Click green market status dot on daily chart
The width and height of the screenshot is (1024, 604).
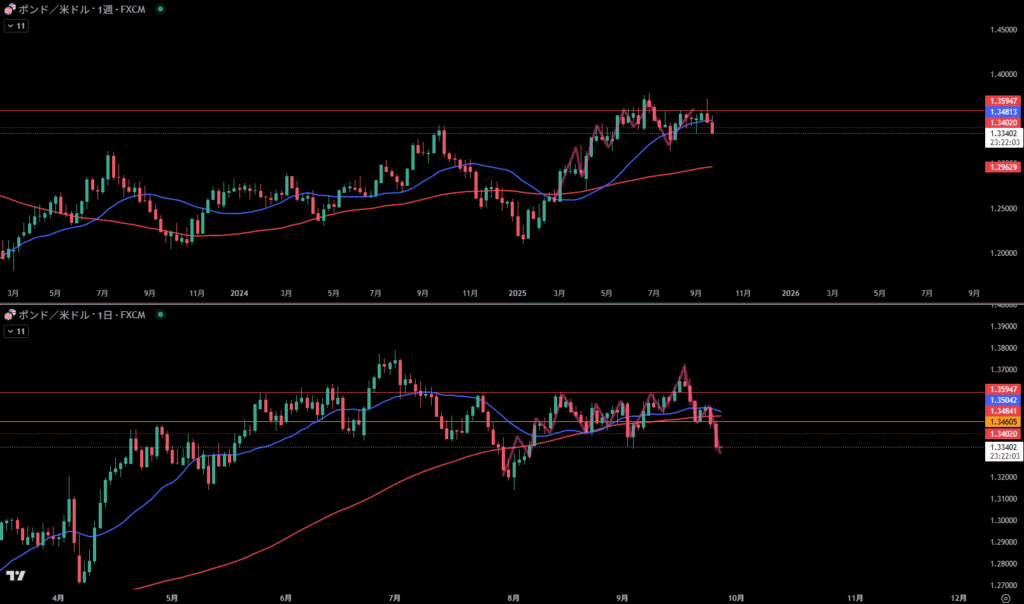[x=161, y=314]
